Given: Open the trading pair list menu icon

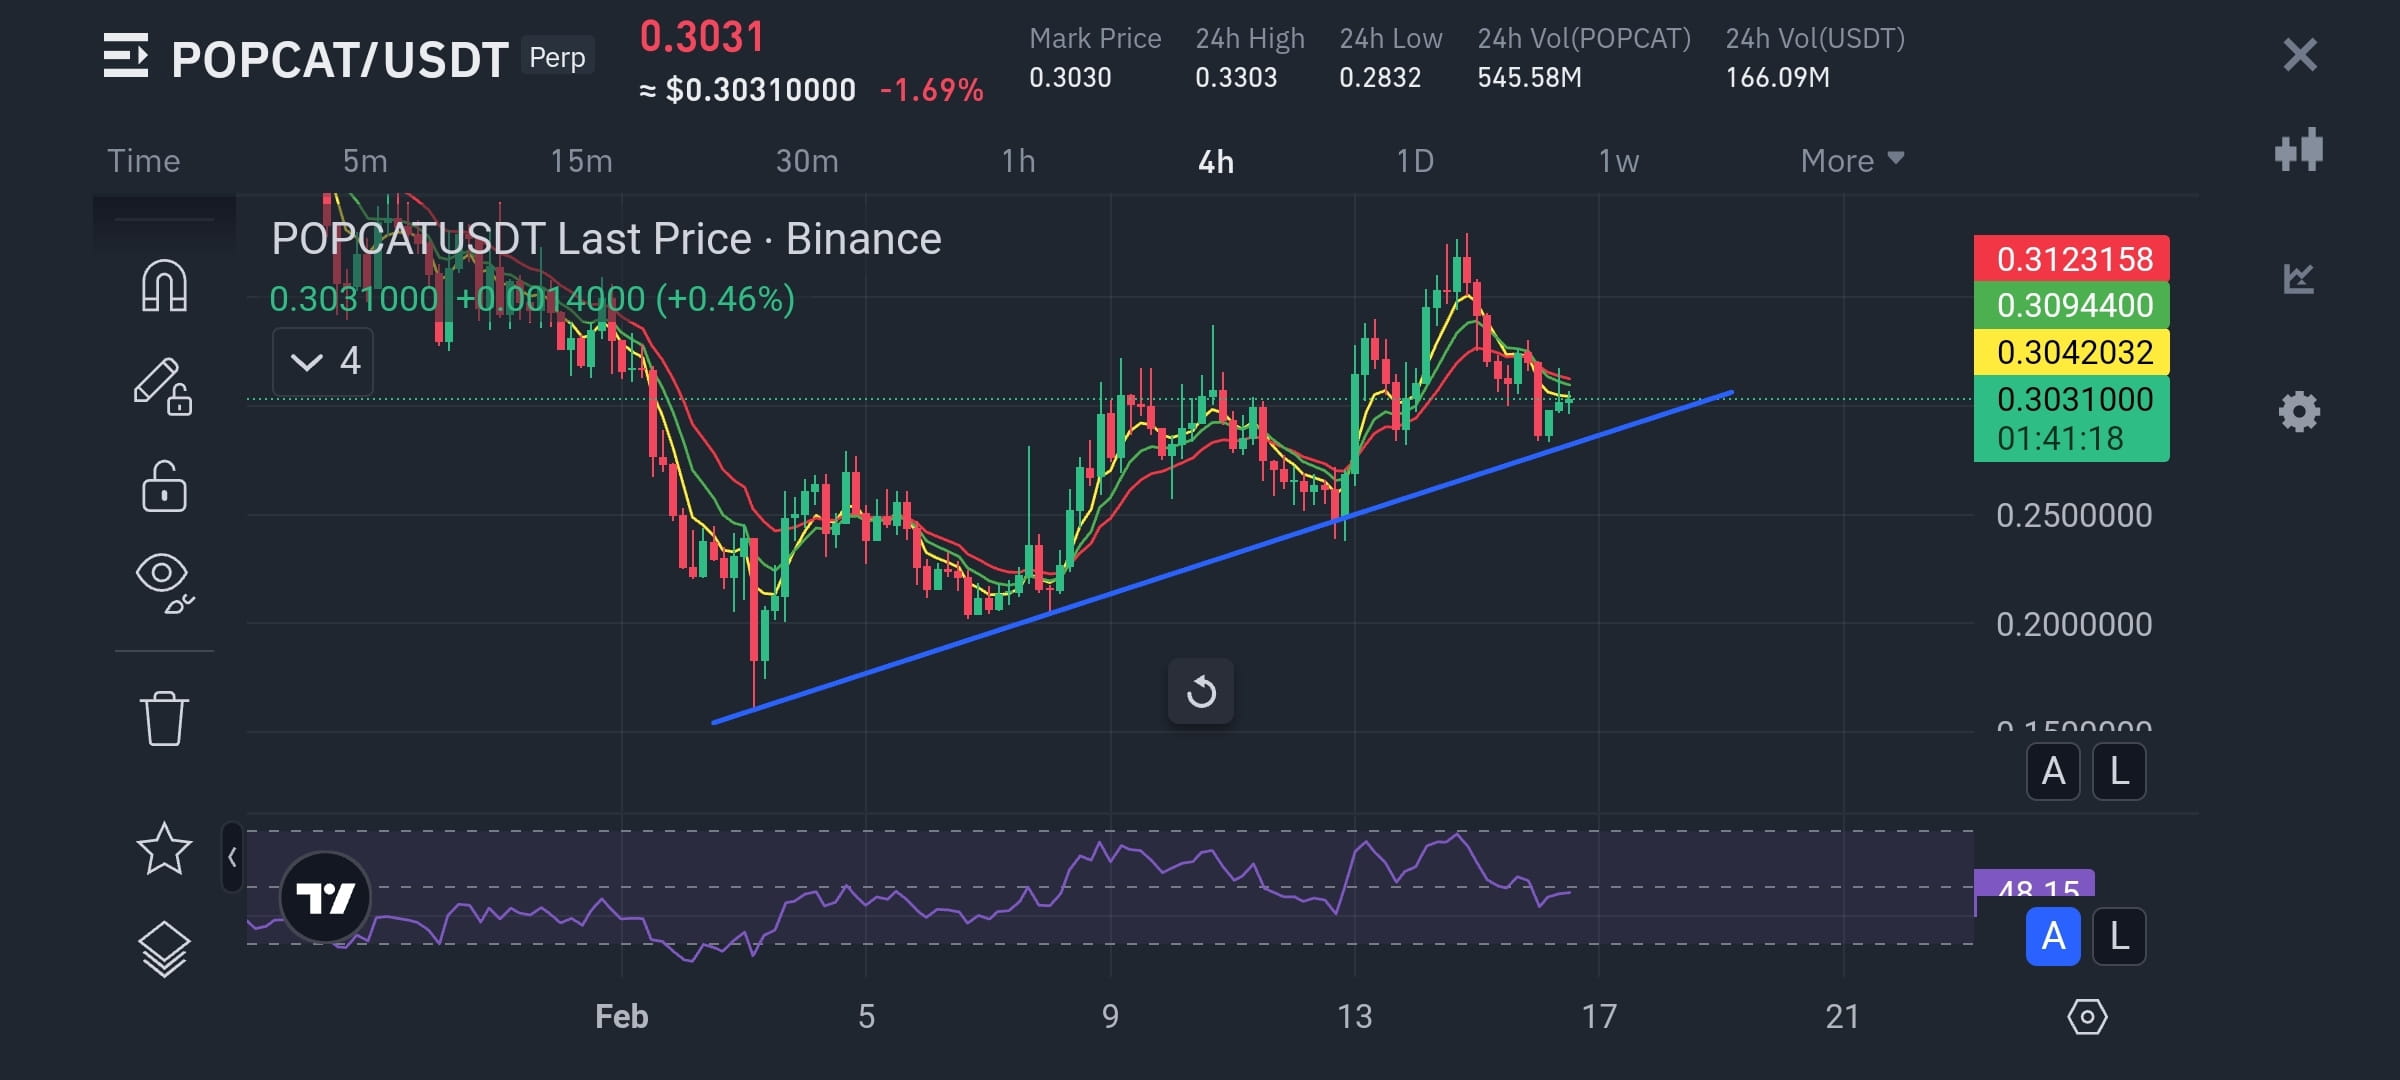Looking at the screenshot, I should click(x=126, y=56).
